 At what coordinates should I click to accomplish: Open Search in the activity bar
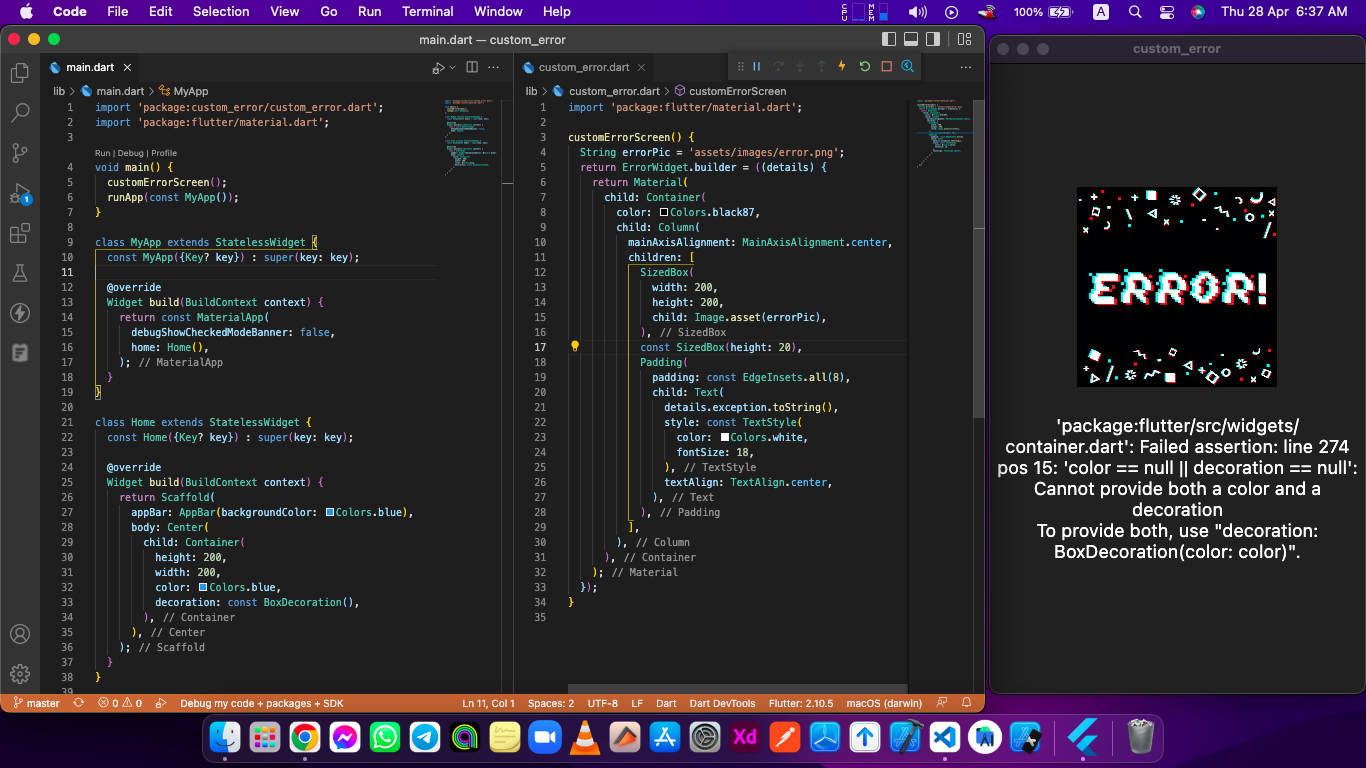coord(19,113)
